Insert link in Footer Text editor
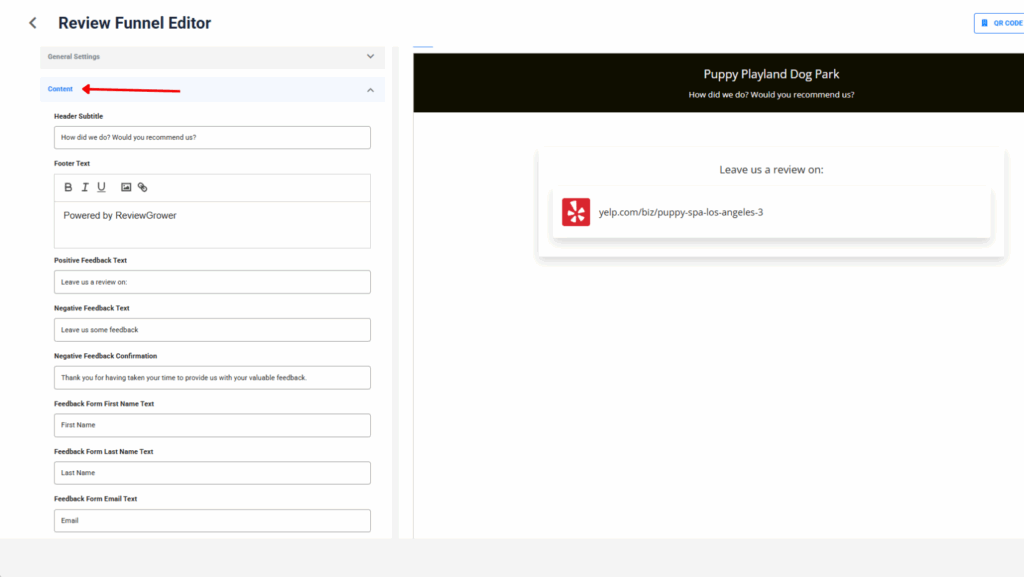 142,187
